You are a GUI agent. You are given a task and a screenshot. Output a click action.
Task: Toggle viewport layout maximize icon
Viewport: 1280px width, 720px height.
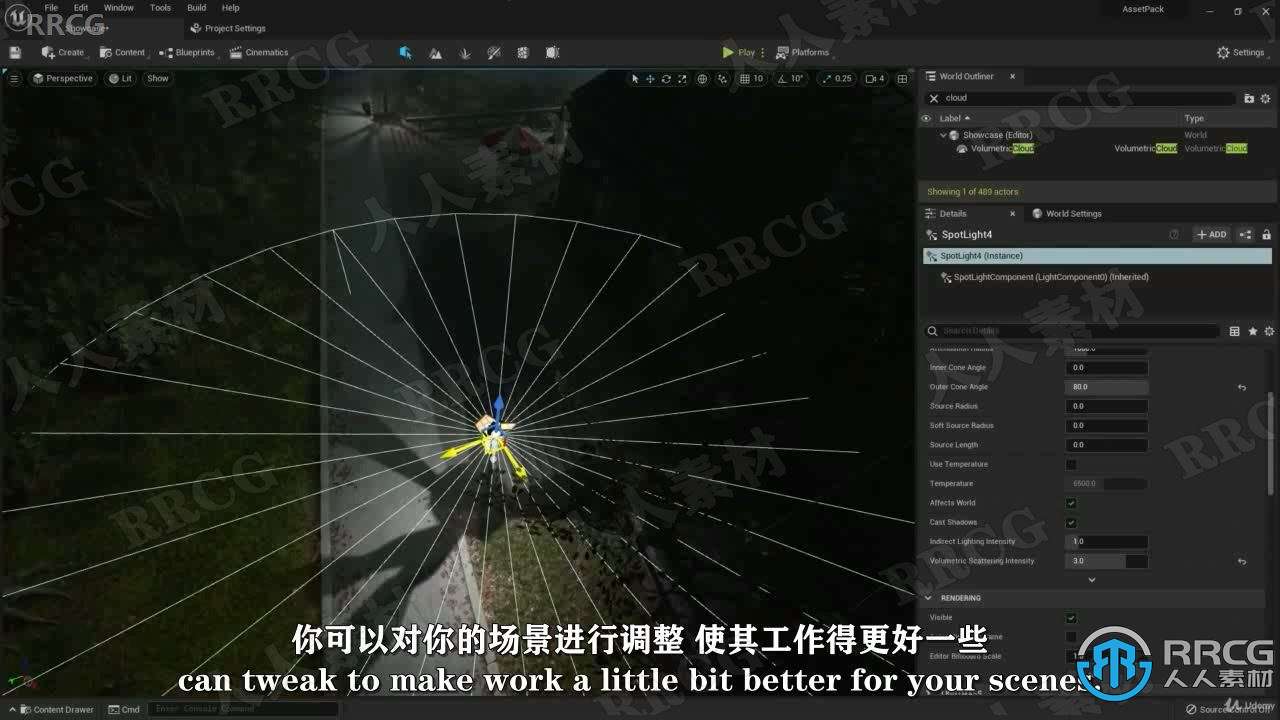pyautogui.click(x=902, y=78)
